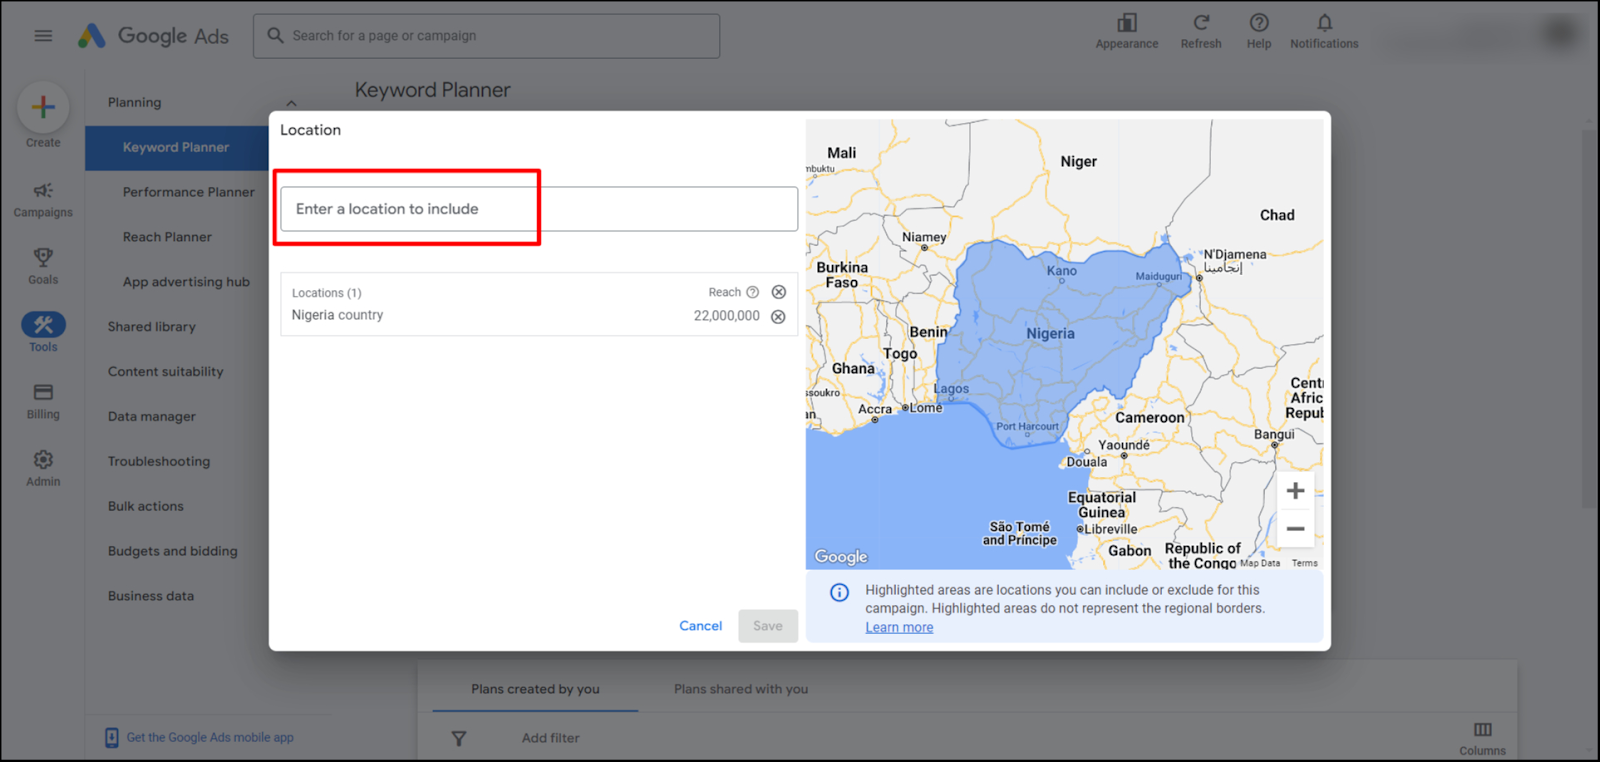Expand Troubleshooting section
The image size is (1600, 762).
(159, 462)
